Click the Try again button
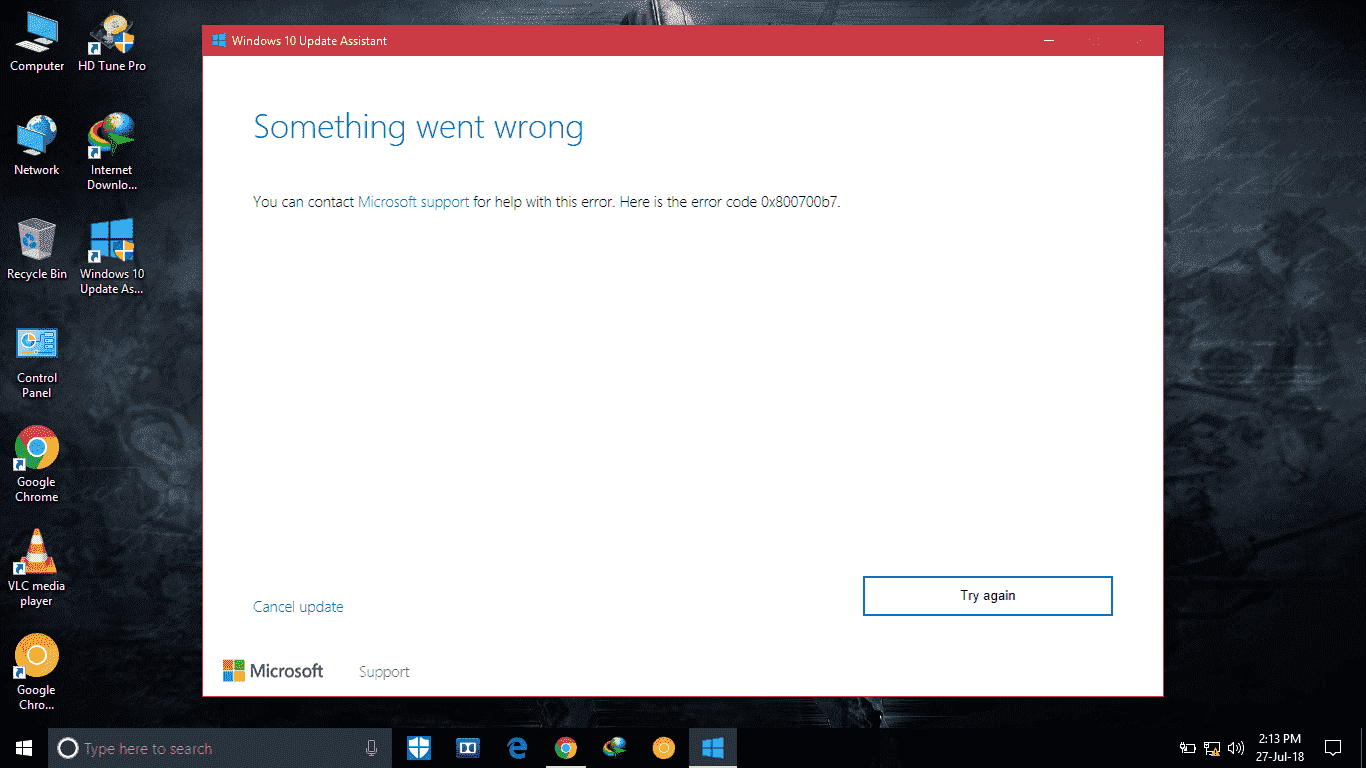 click(x=987, y=595)
